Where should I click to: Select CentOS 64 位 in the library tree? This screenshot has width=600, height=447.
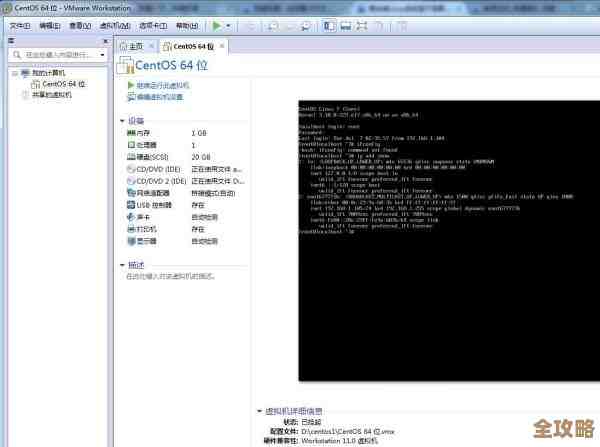tap(64, 84)
